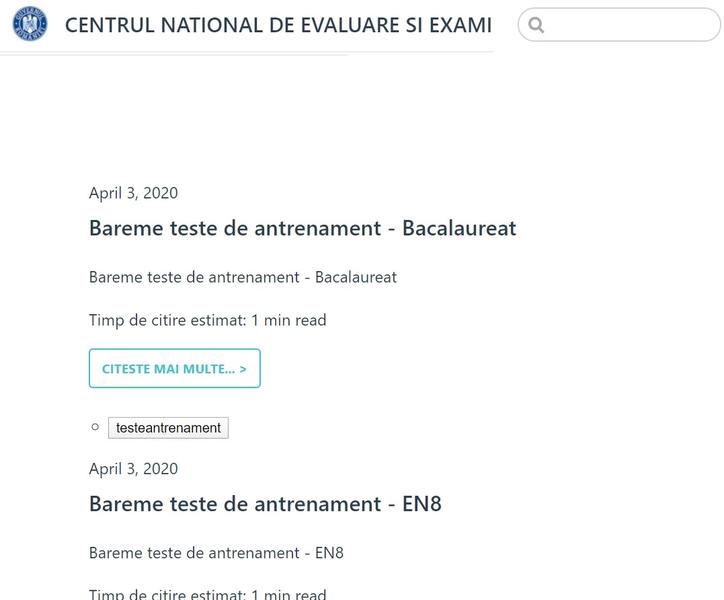
Task: Click the bullet marker beside the testeantrenament tag
Action: tap(95, 427)
